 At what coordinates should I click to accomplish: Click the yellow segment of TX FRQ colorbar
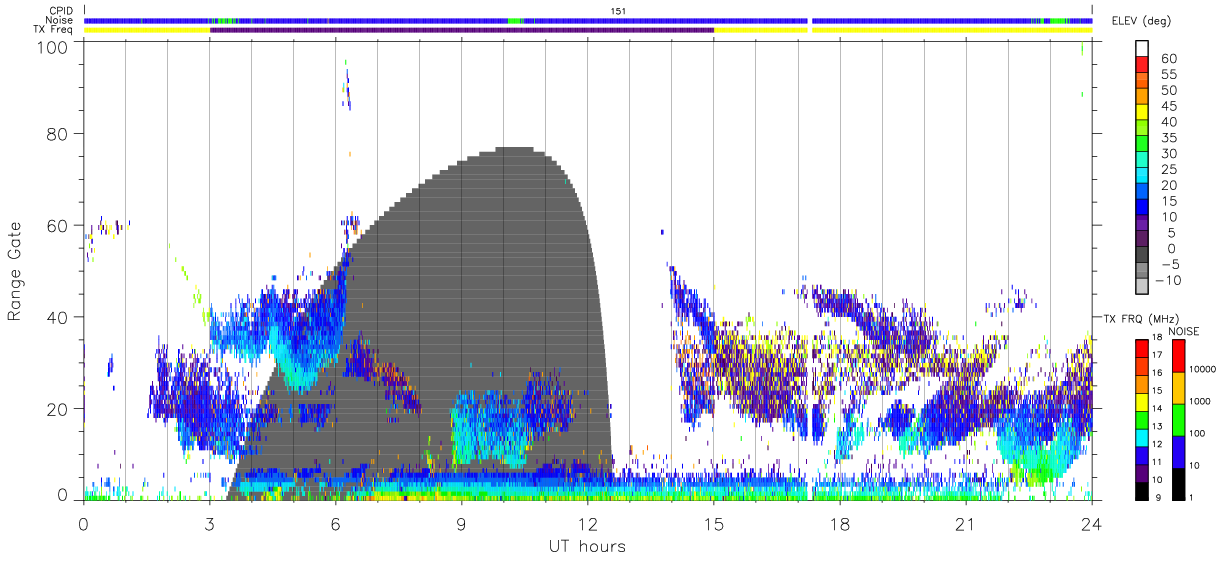(1141, 401)
